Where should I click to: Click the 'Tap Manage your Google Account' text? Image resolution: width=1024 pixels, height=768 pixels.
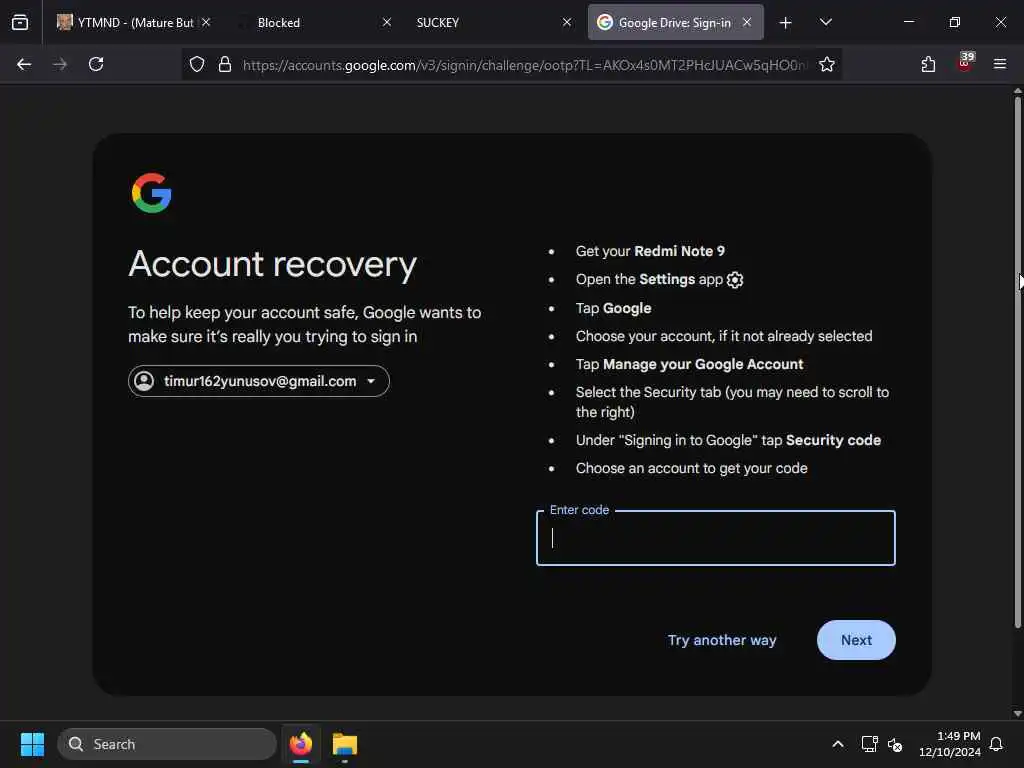[x=689, y=364]
